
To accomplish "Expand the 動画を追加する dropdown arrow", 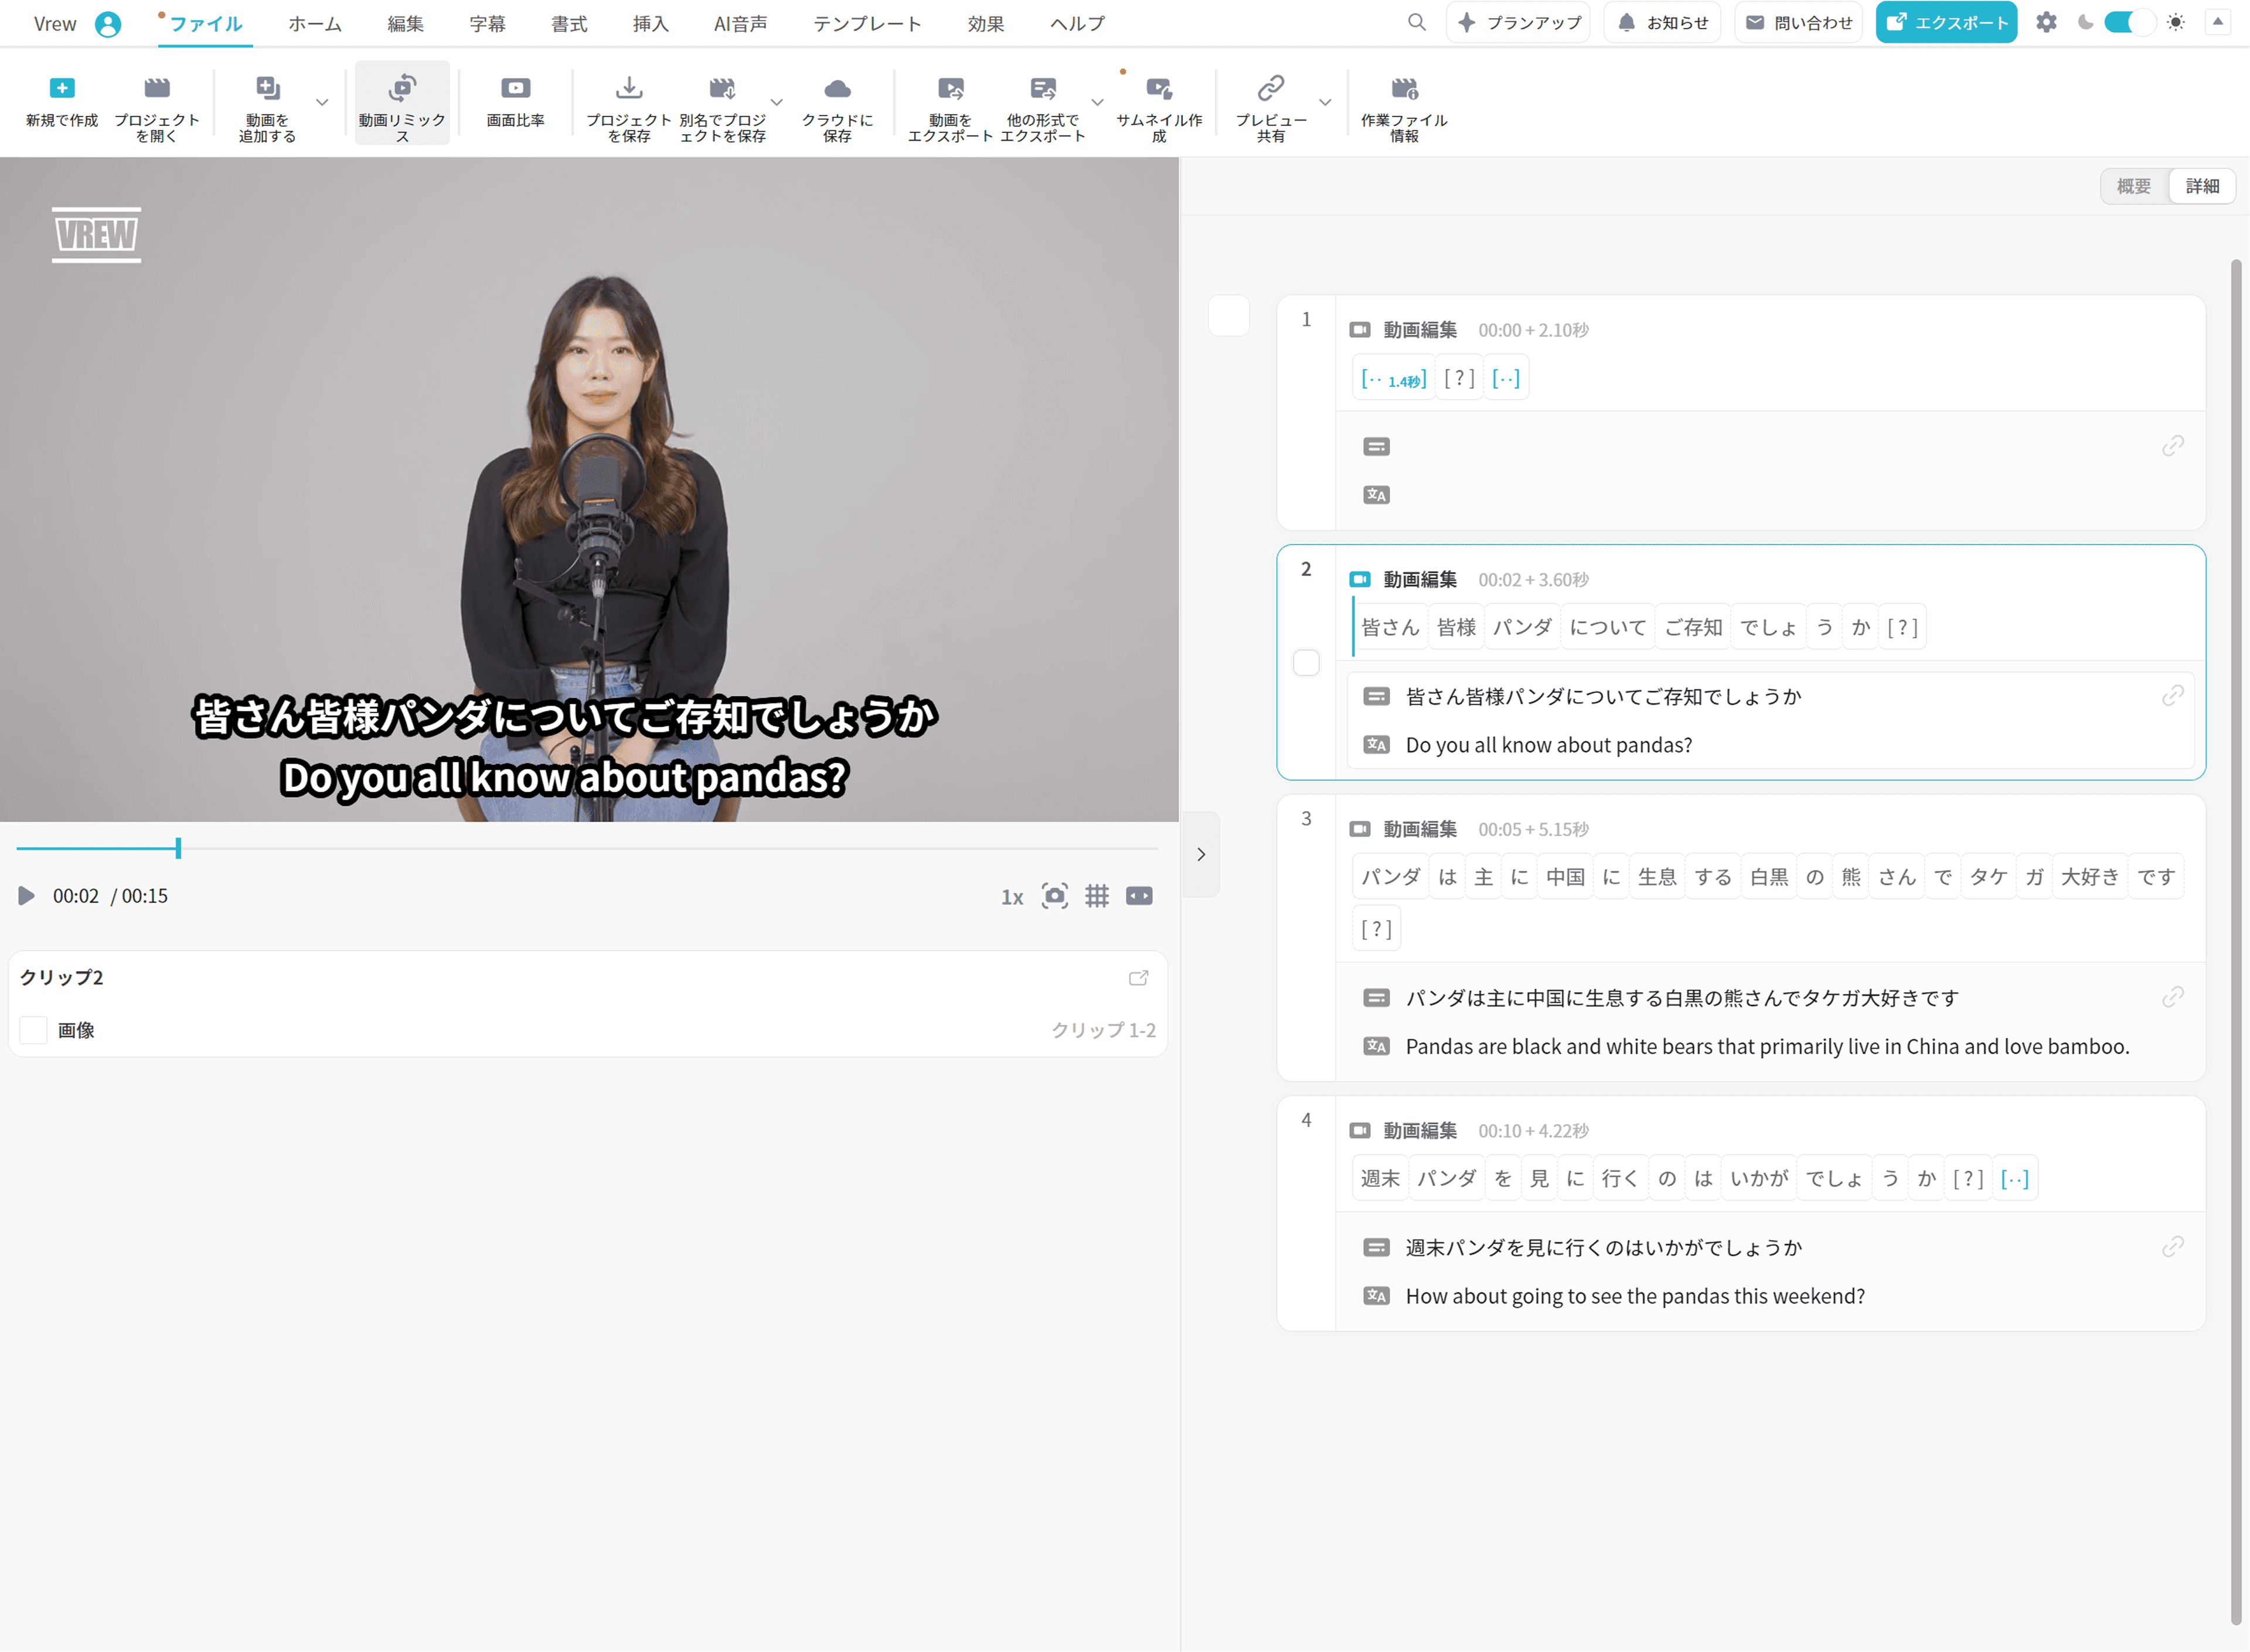I will [322, 102].
